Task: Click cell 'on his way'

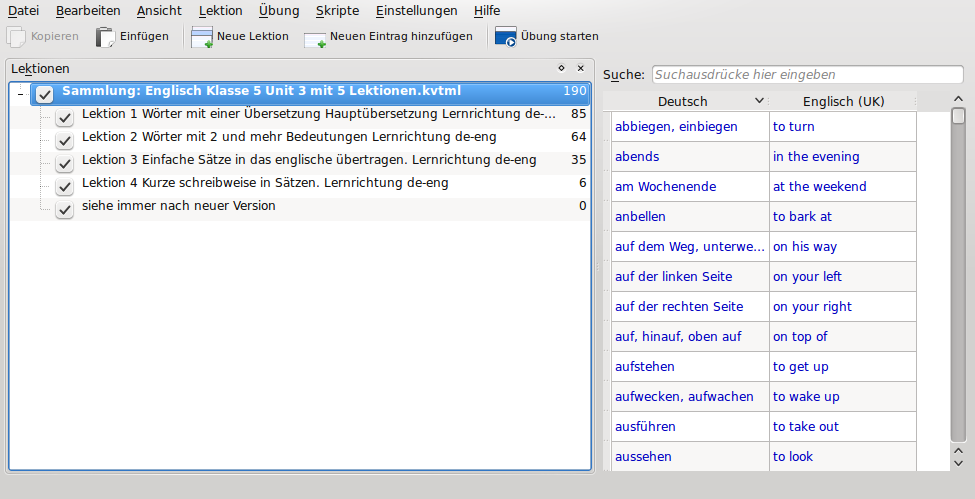Action: point(843,246)
